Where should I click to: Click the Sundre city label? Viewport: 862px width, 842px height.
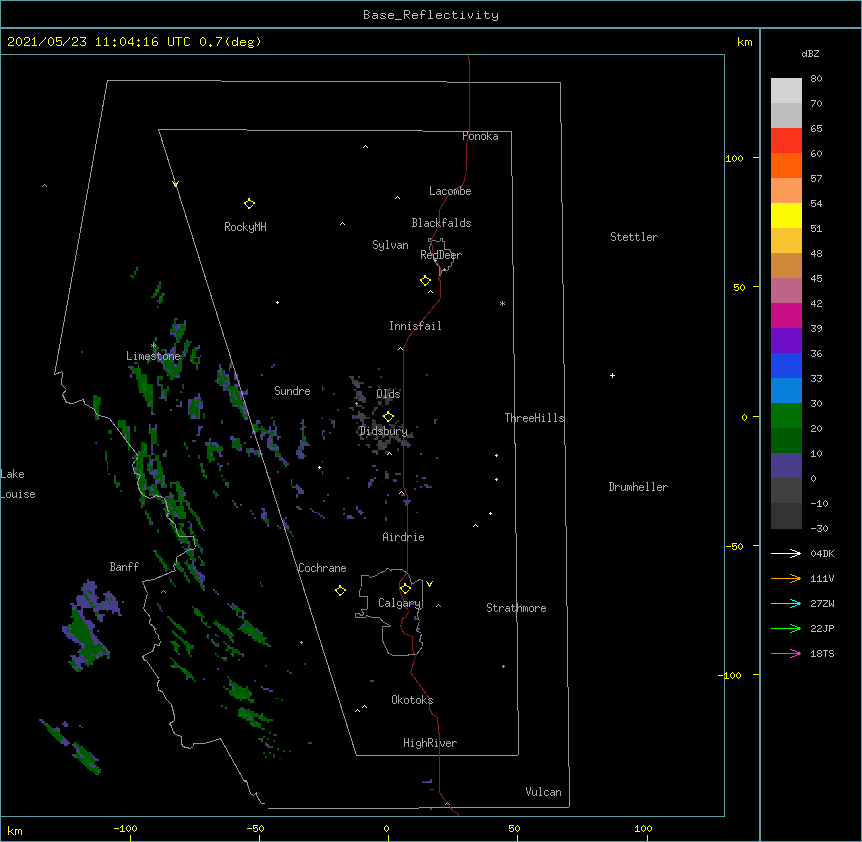pos(292,391)
